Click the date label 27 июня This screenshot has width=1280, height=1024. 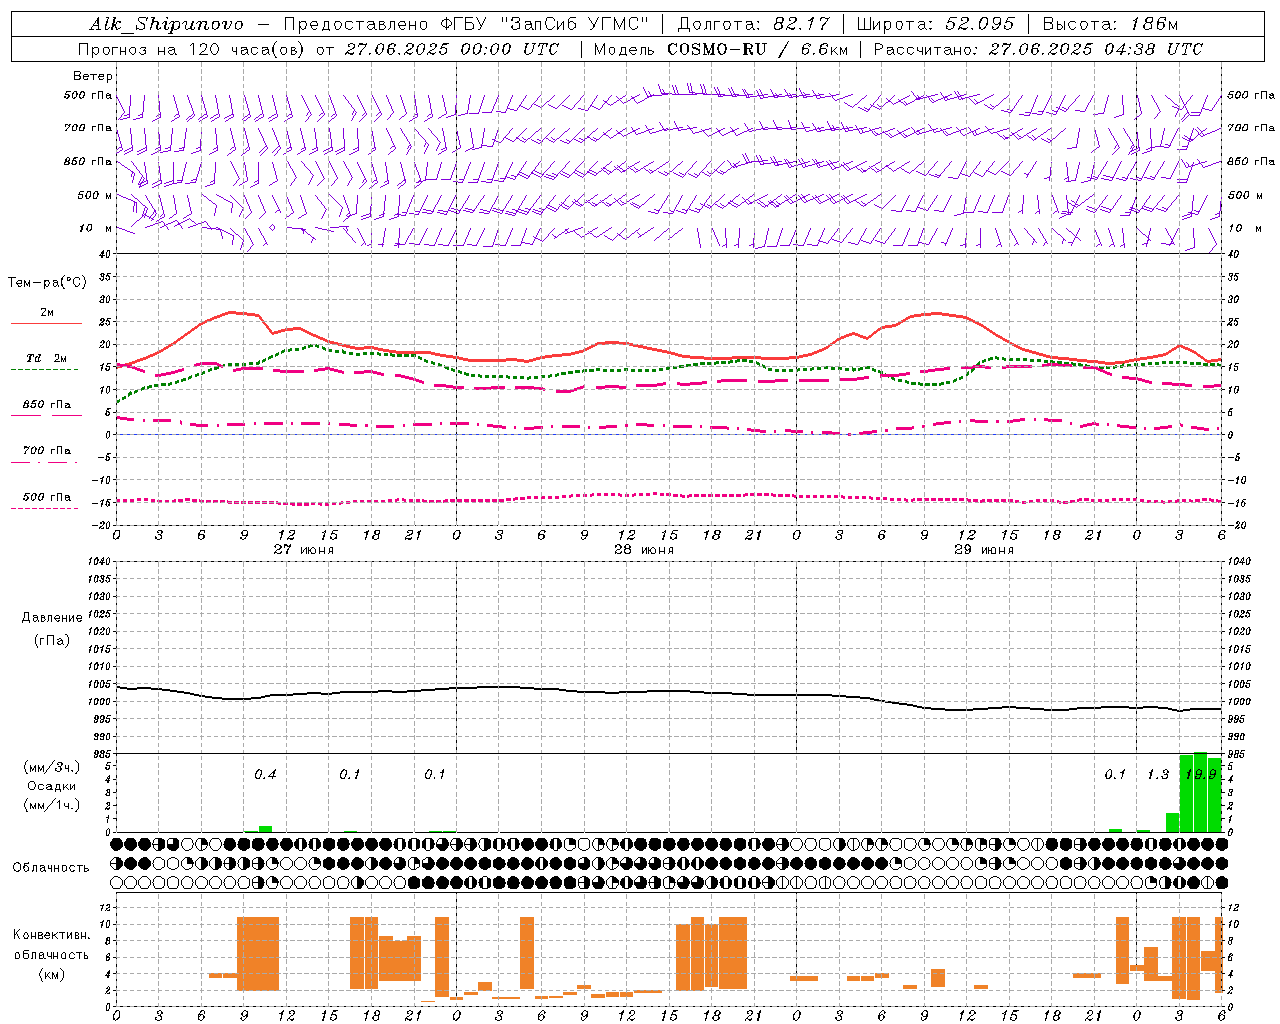pos(304,550)
